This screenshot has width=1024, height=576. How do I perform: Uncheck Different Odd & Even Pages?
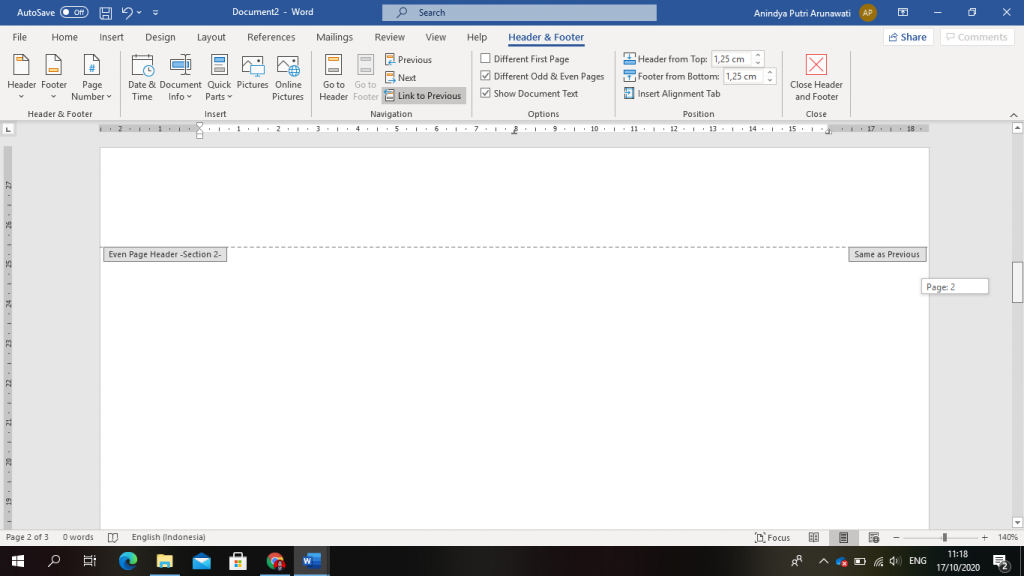point(485,76)
